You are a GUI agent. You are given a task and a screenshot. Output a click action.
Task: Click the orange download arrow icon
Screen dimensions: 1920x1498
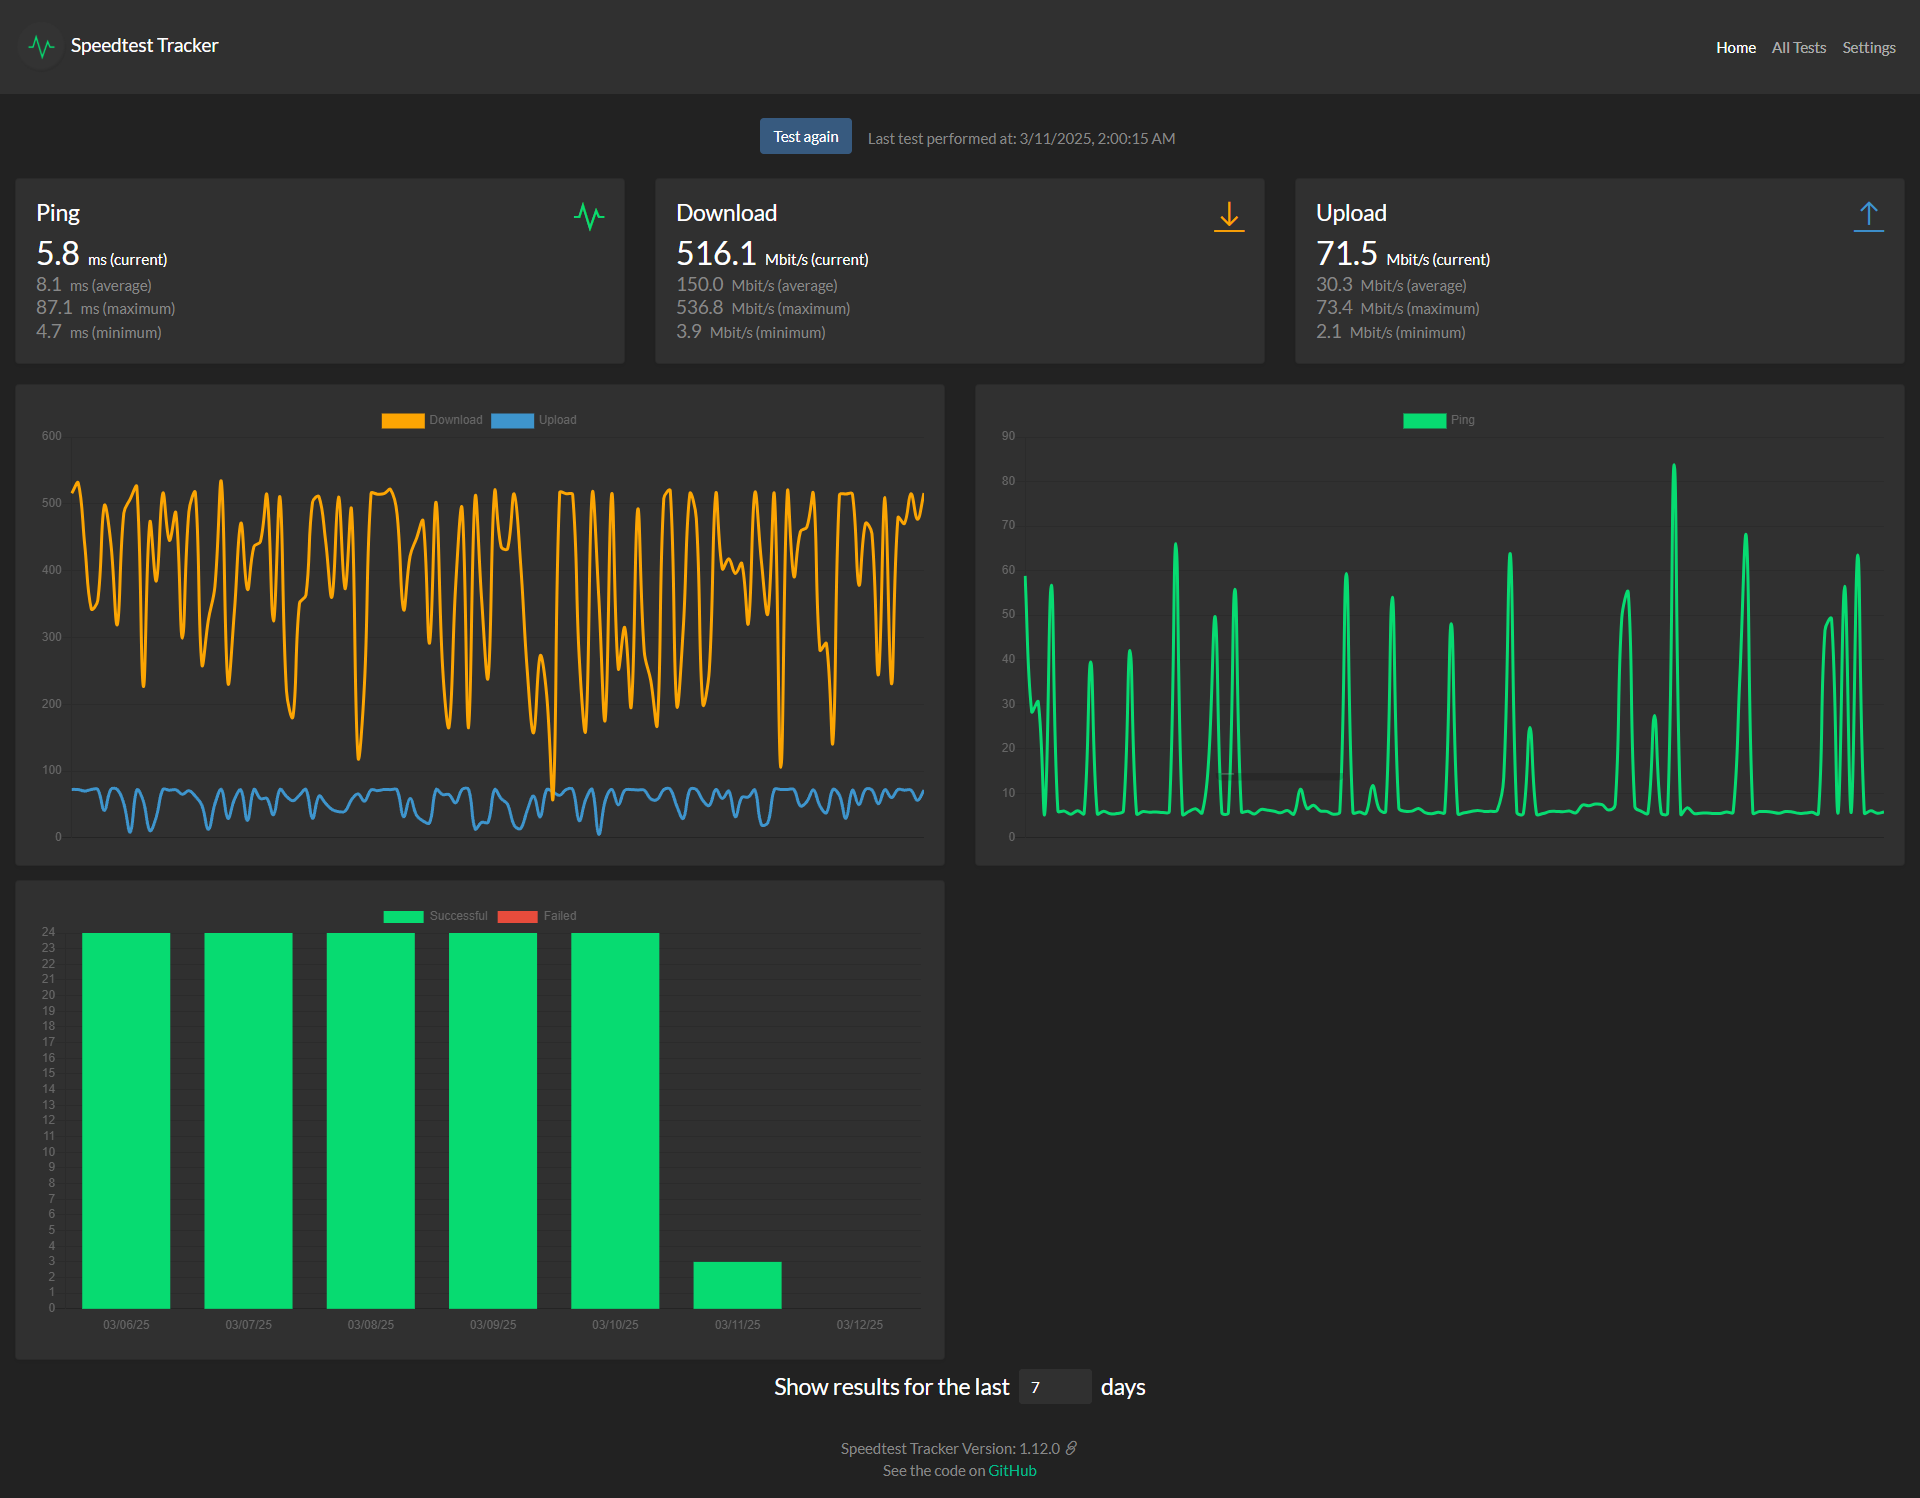click(1229, 216)
